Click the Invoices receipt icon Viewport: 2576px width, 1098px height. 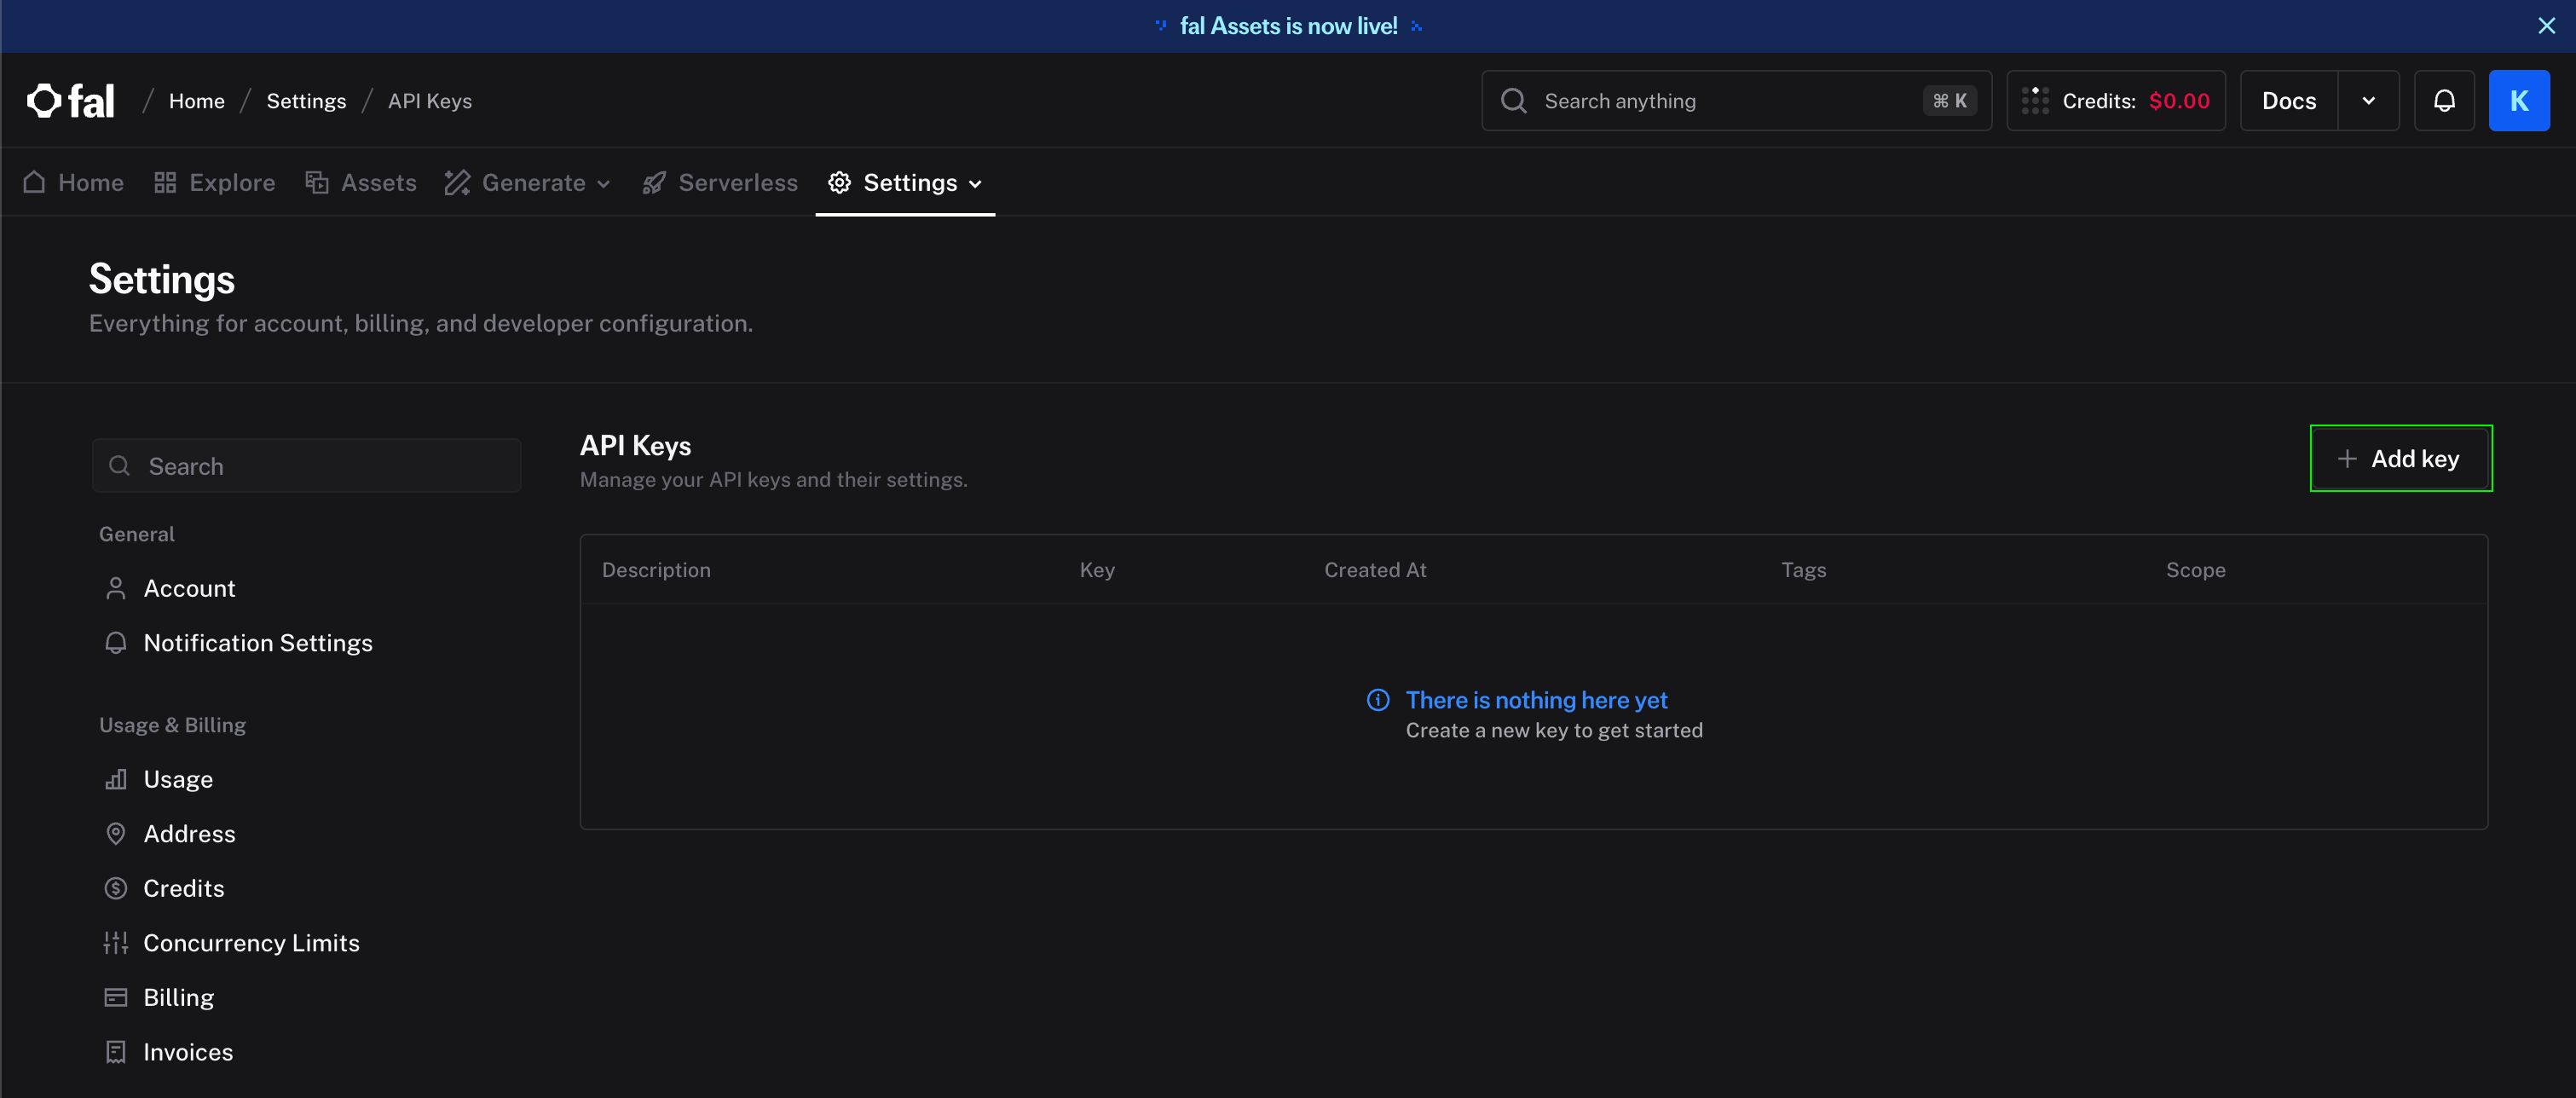[116, 1052]
